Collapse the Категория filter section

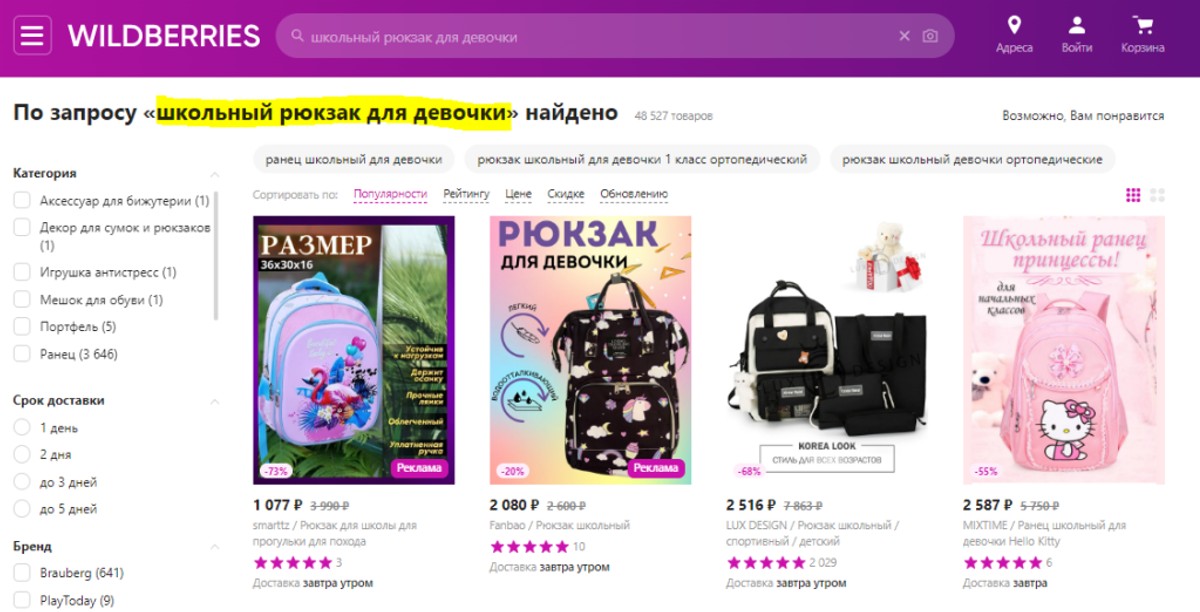click(214, 174)
